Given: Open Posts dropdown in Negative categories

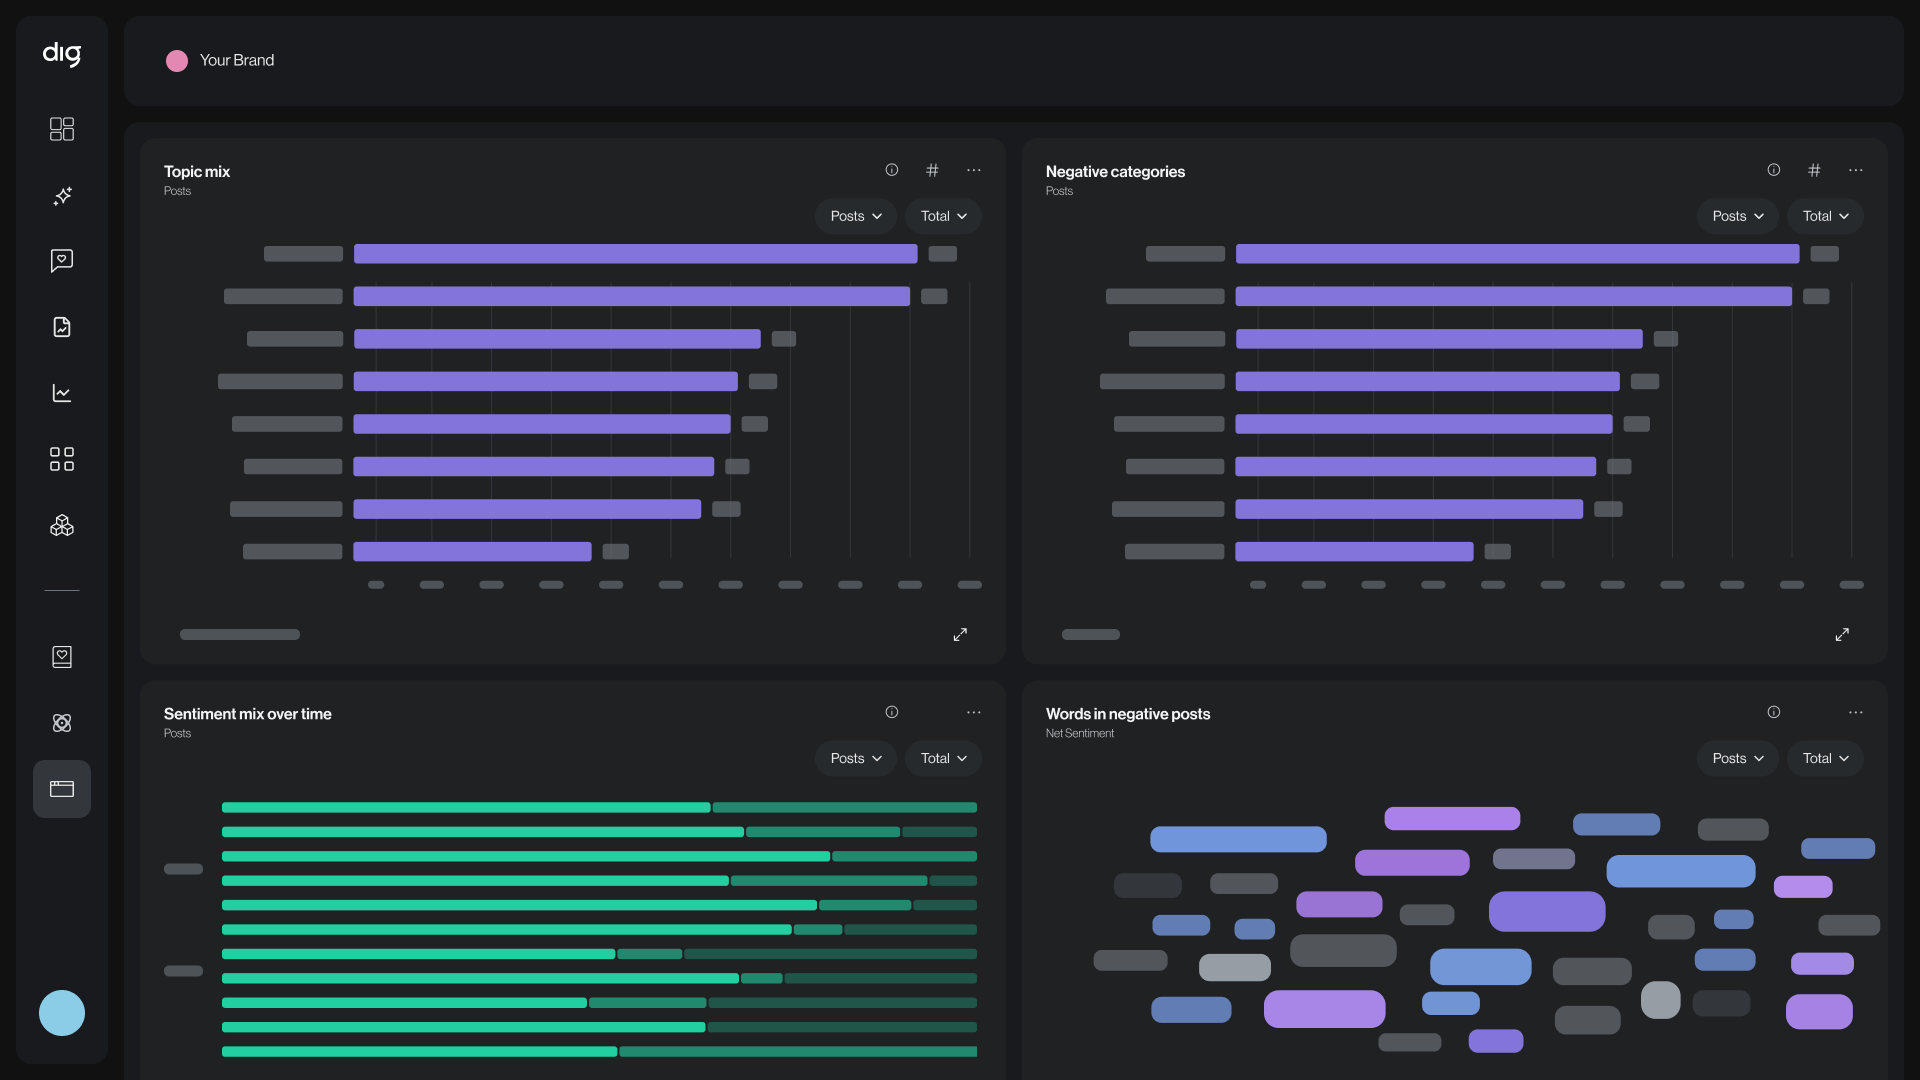Looking at the screenshot, I should tap(1738, 216).
